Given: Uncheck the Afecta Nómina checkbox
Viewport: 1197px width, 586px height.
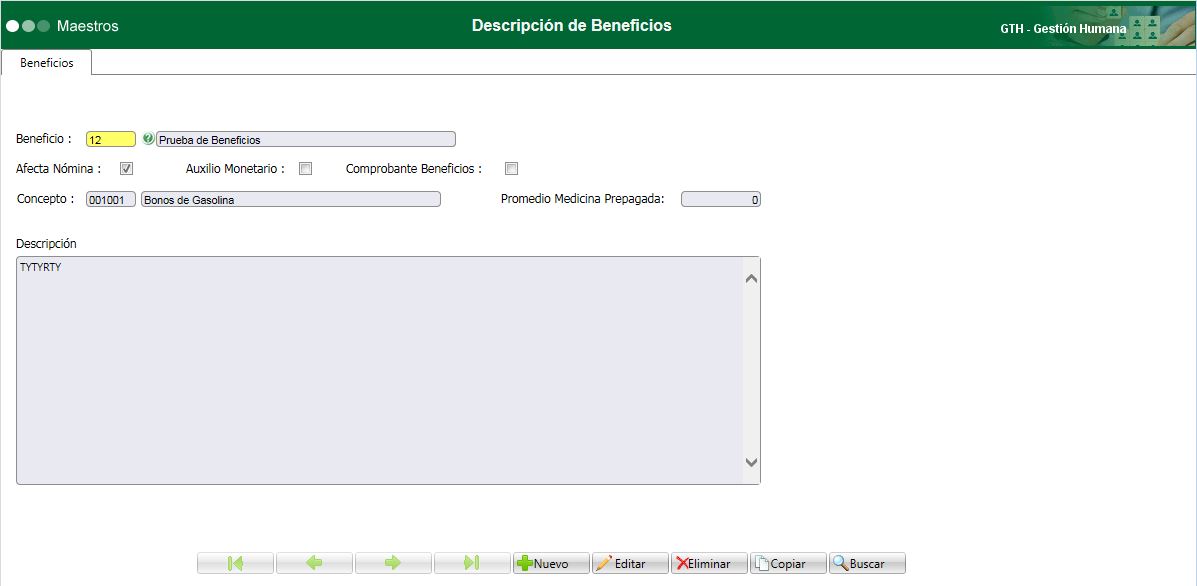Looking at the screenshot, I should click(x=127, y=169).
